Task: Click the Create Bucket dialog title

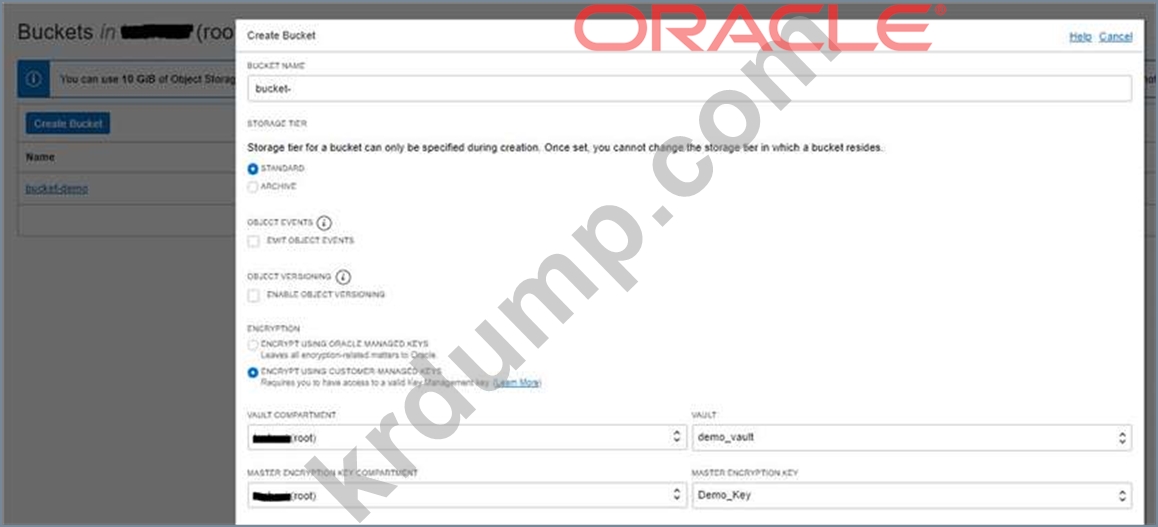Action: coord(281,35)
